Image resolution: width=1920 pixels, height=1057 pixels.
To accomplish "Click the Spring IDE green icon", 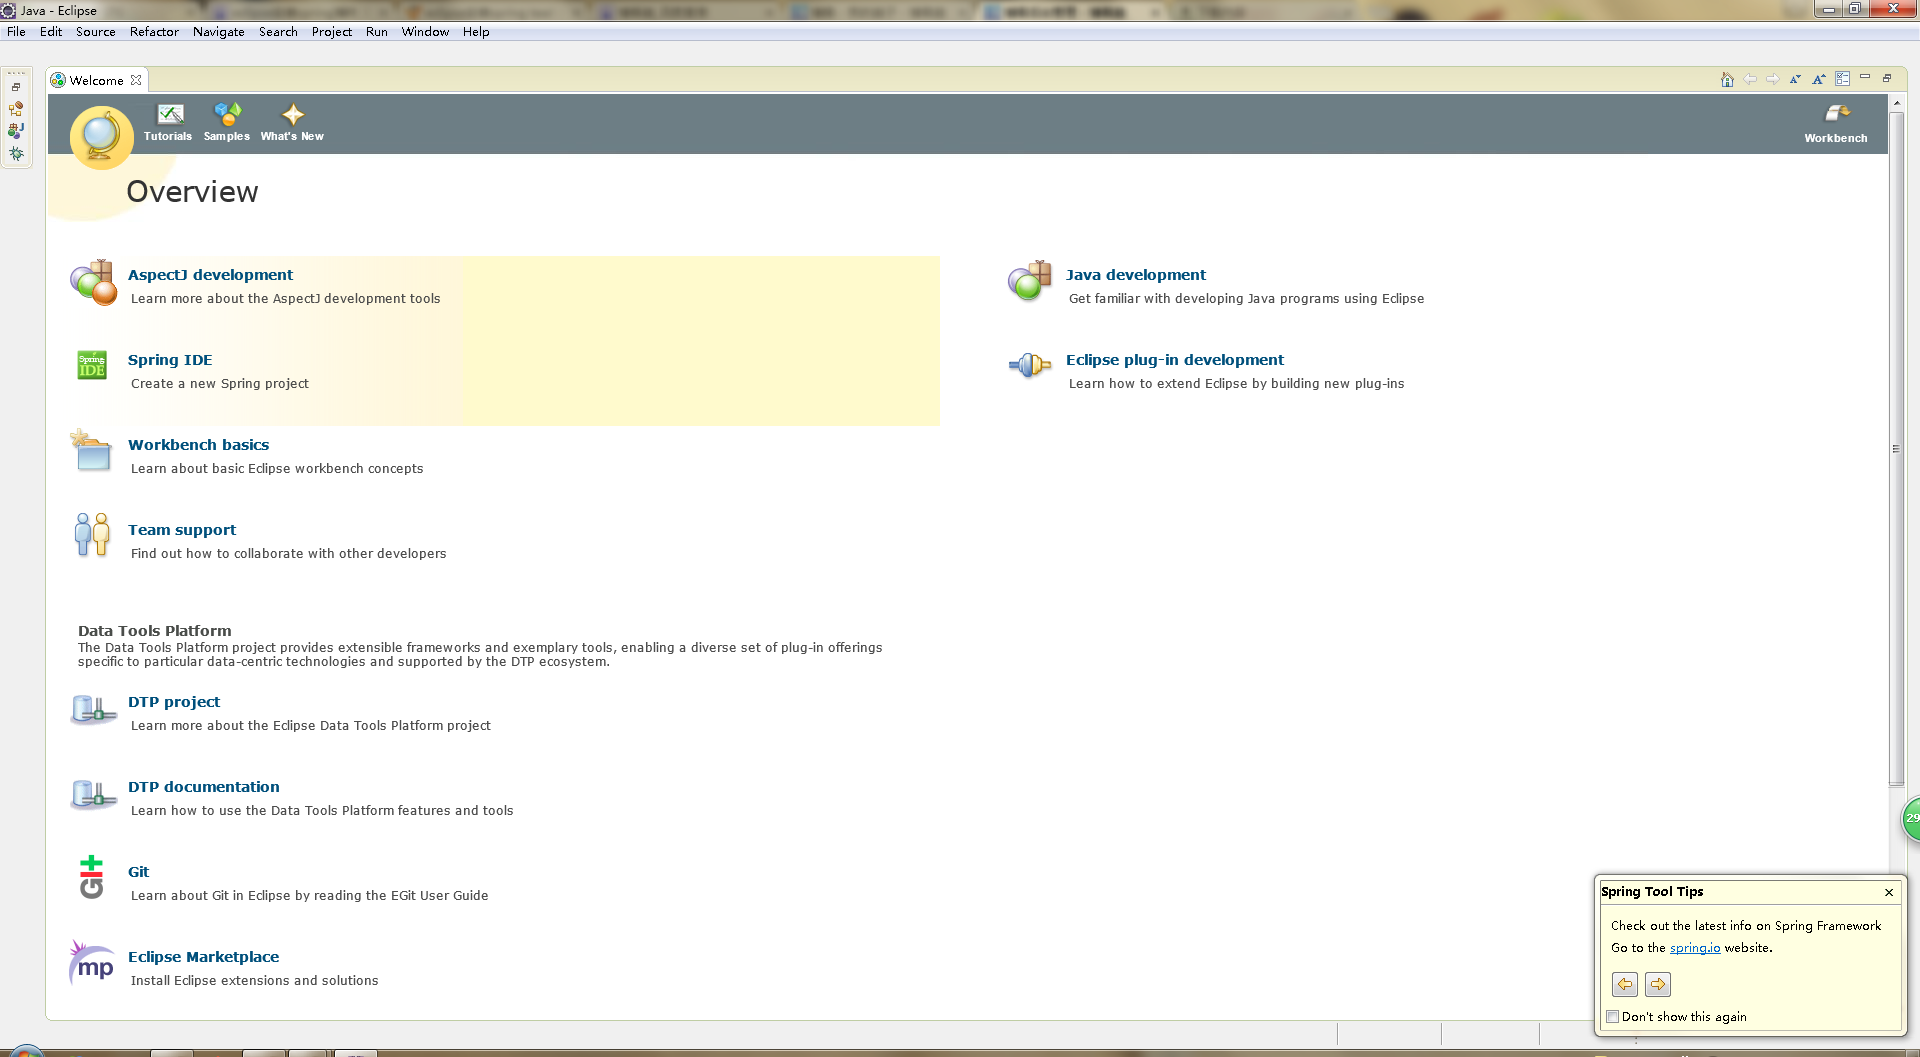I will [x=92, y=365].
